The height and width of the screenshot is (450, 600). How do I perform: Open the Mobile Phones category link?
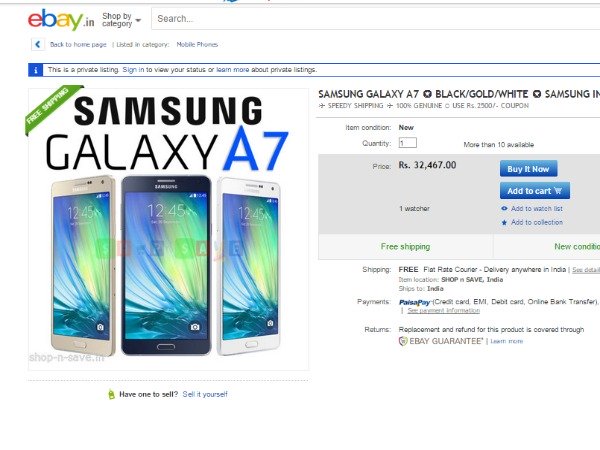[x=197, y=44]
